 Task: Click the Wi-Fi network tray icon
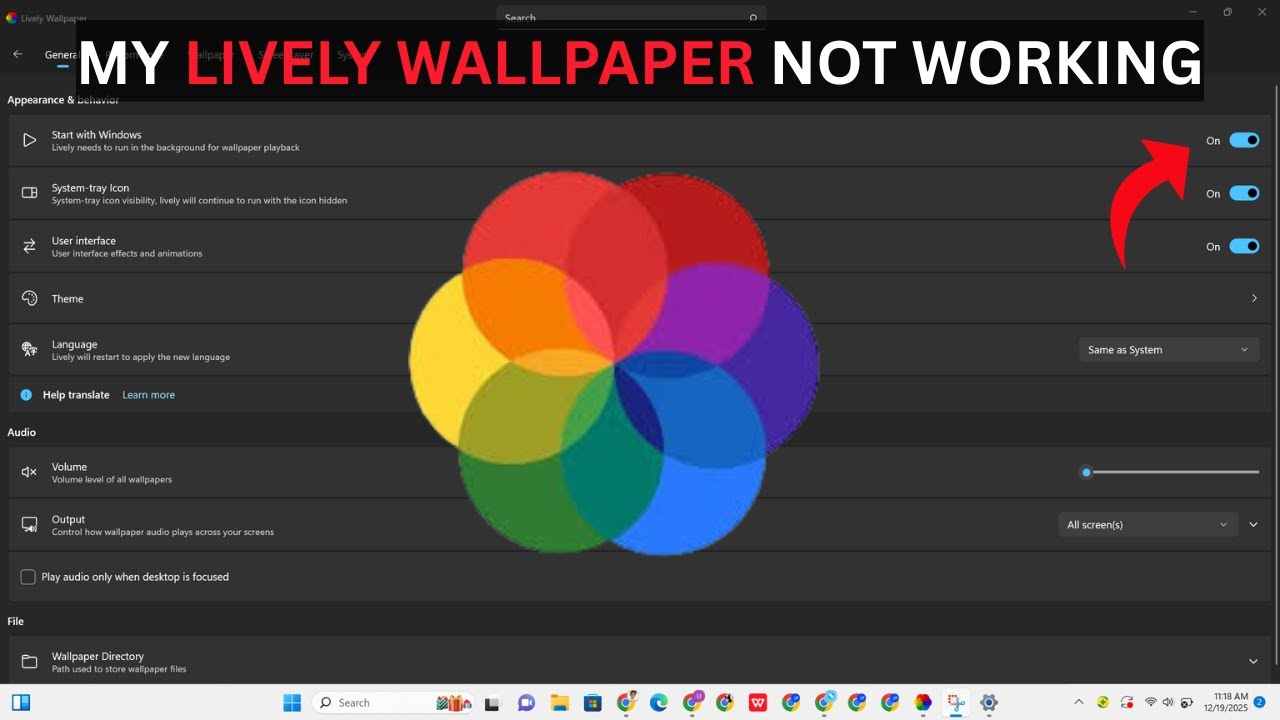pyautogui.click(x=1150, y=702)
